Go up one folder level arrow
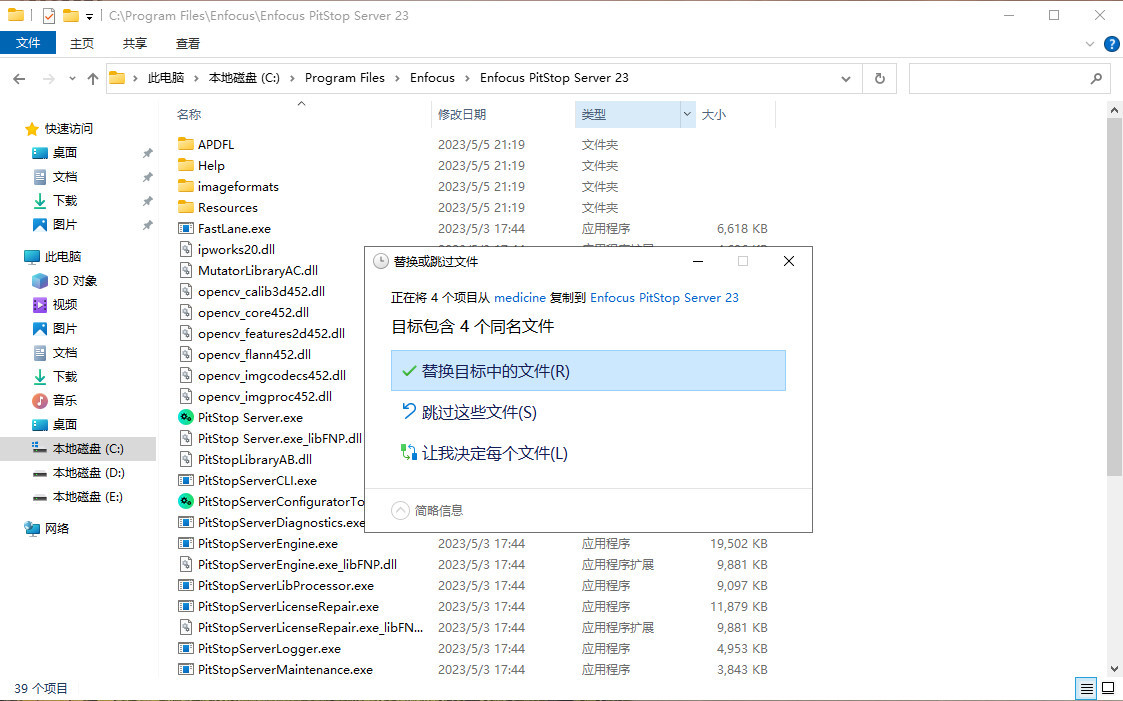 (x=92, y=79)
